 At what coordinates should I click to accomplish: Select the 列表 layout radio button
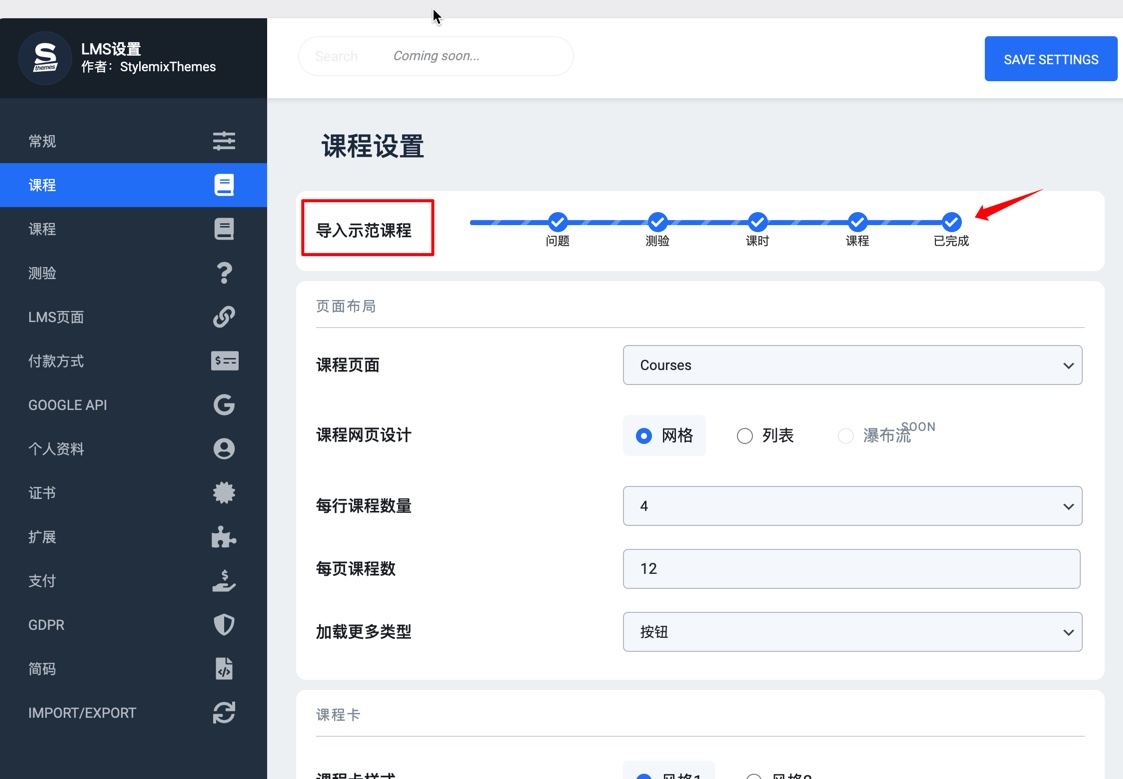tap(745, 435)
